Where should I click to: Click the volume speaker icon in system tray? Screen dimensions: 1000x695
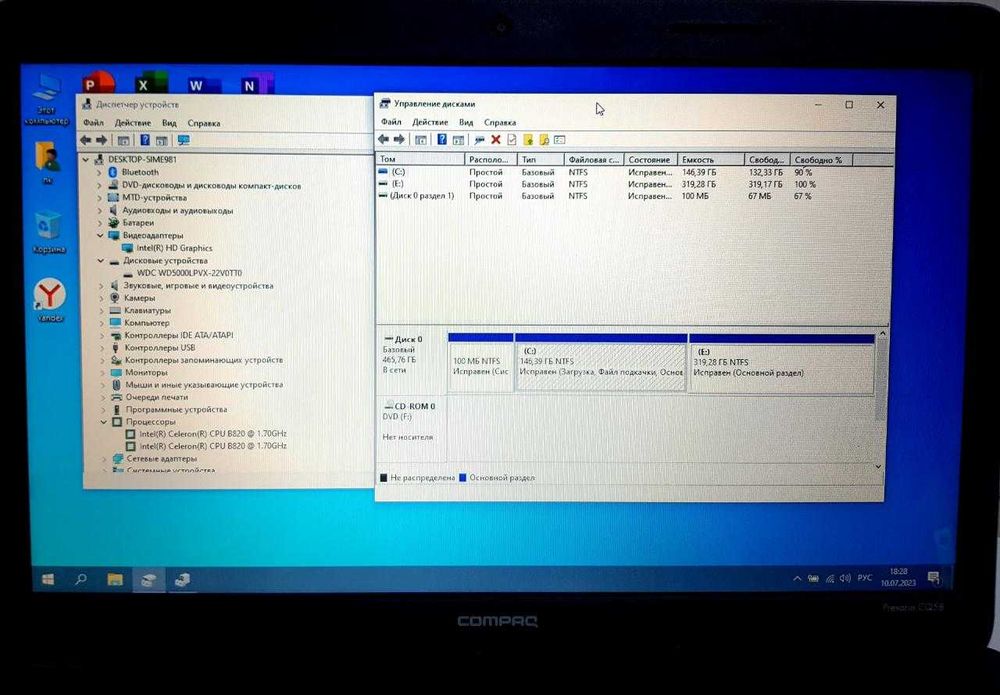pyautogui.click(x=846, y=578)
